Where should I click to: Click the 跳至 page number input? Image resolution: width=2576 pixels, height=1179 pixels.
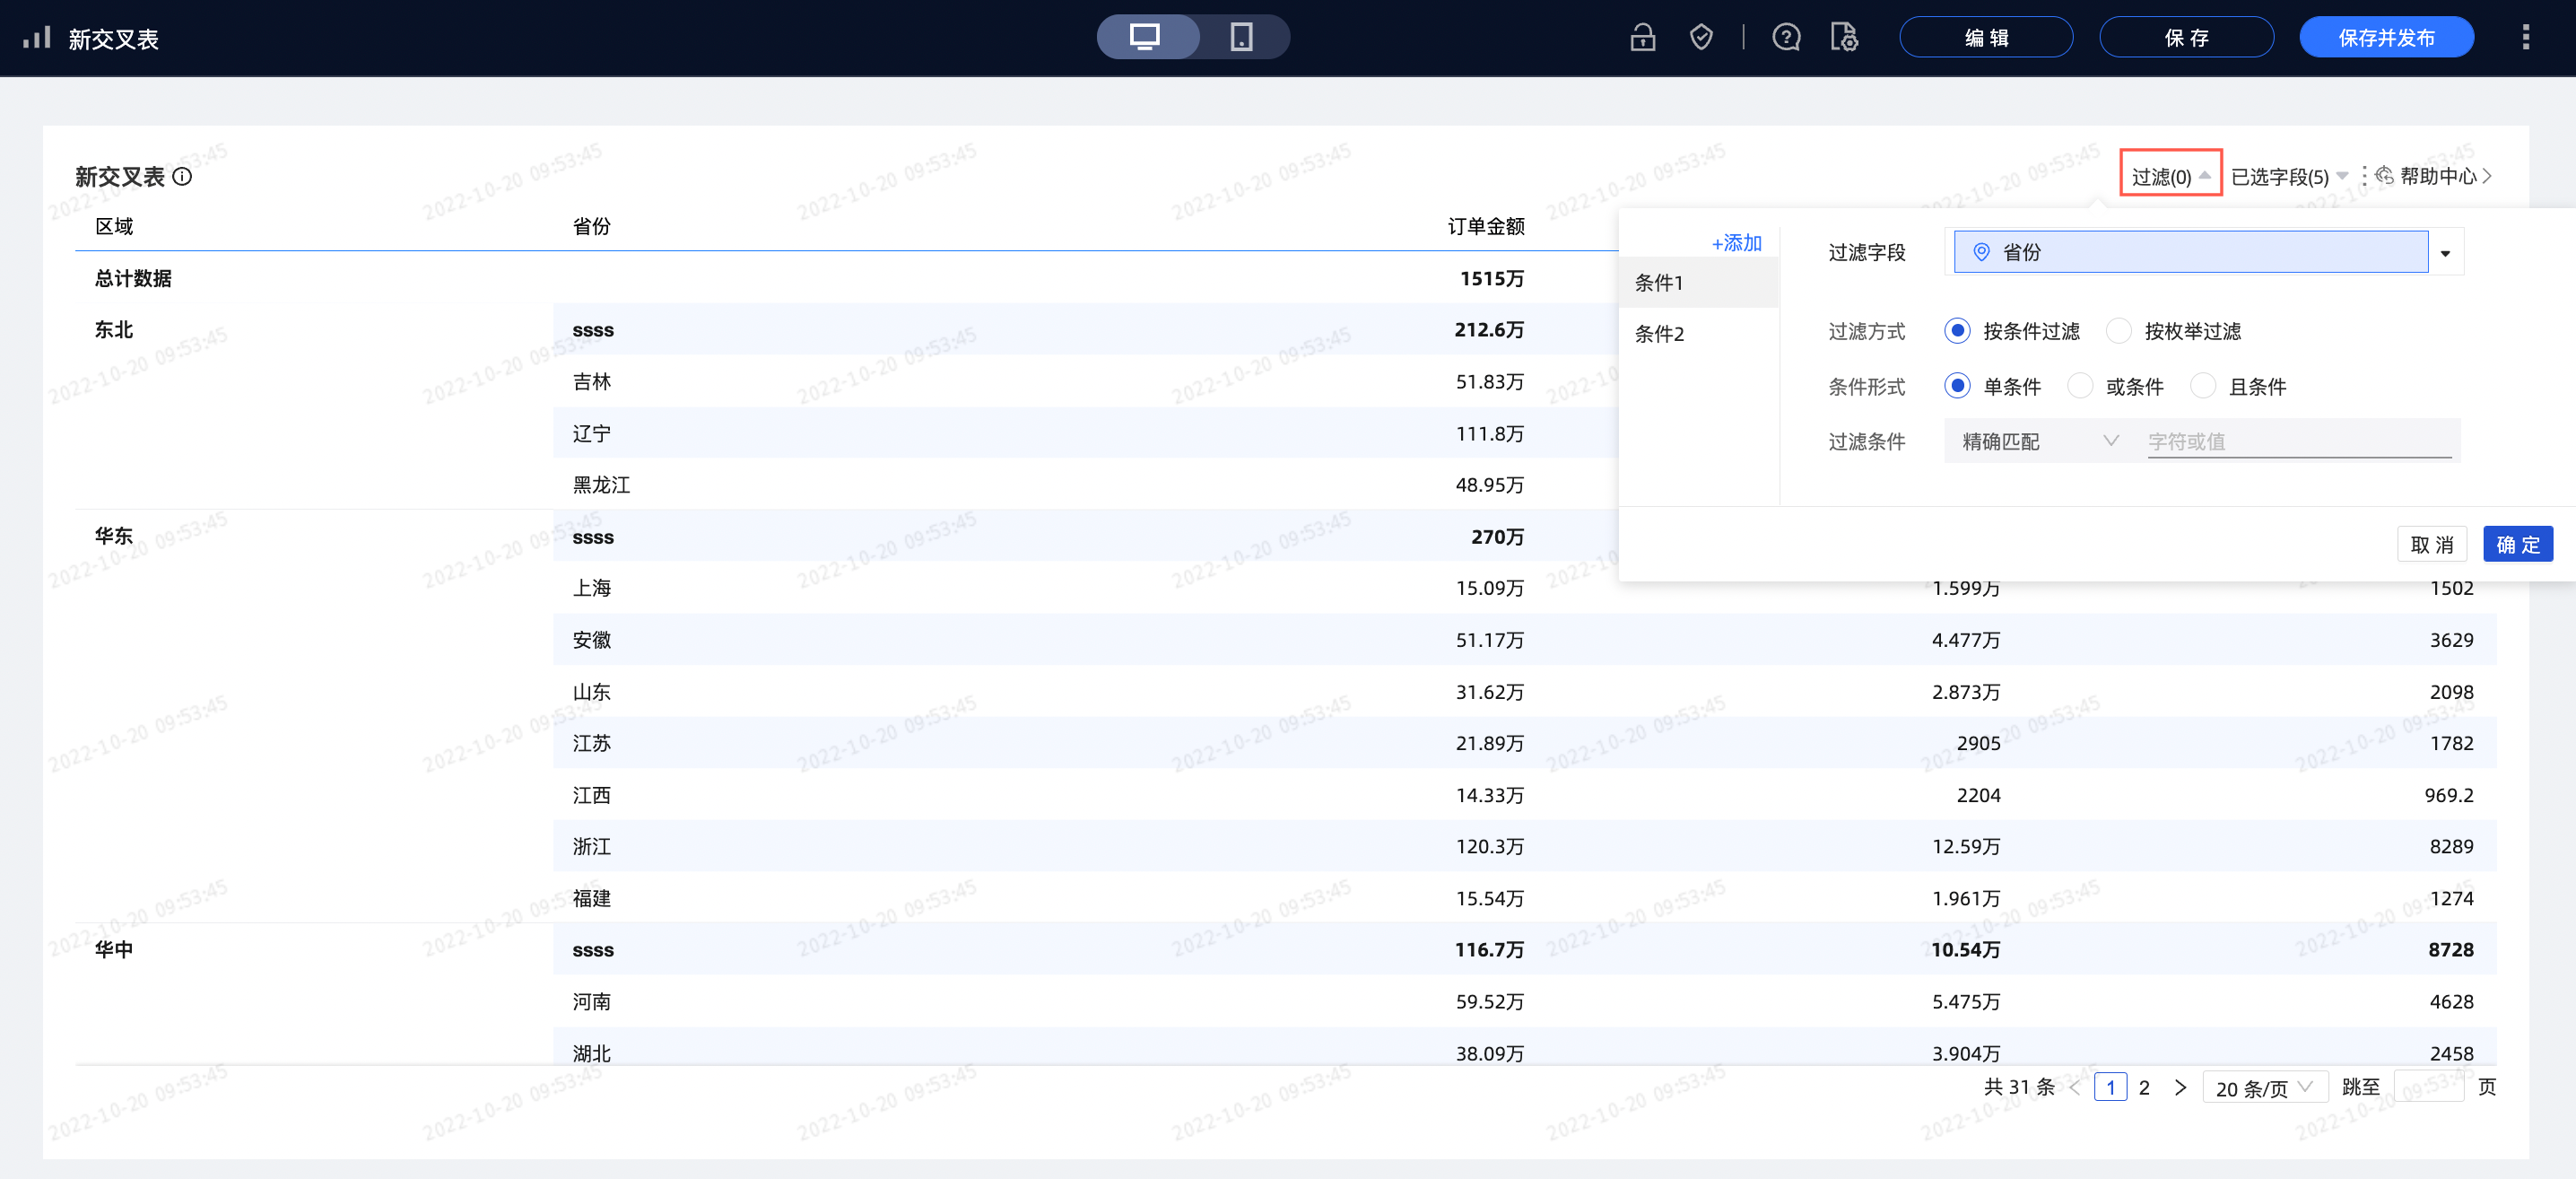tap(2430, 1088)
